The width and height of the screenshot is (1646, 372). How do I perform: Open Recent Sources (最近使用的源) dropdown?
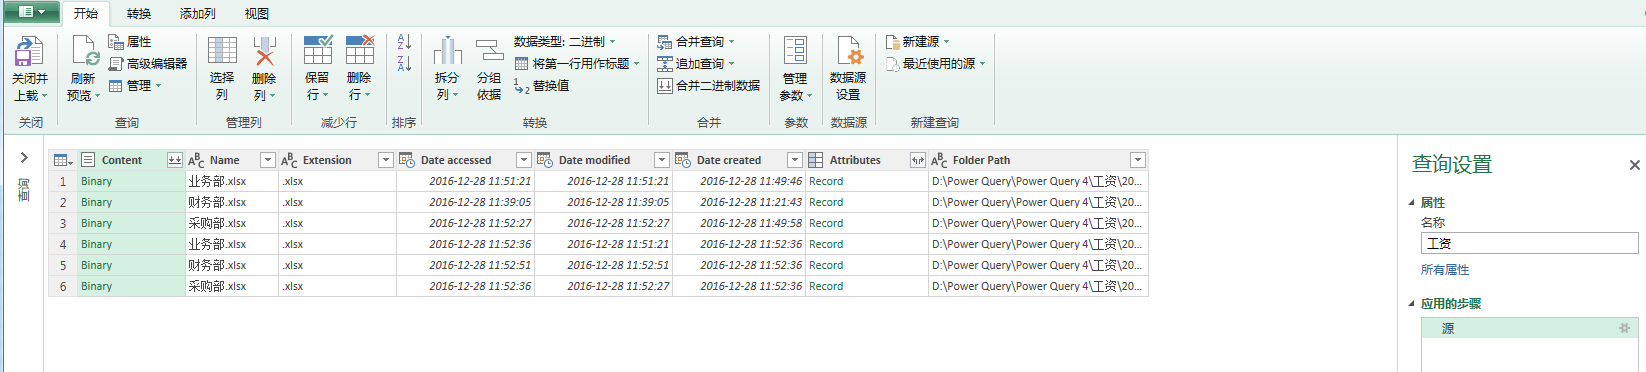935,63
